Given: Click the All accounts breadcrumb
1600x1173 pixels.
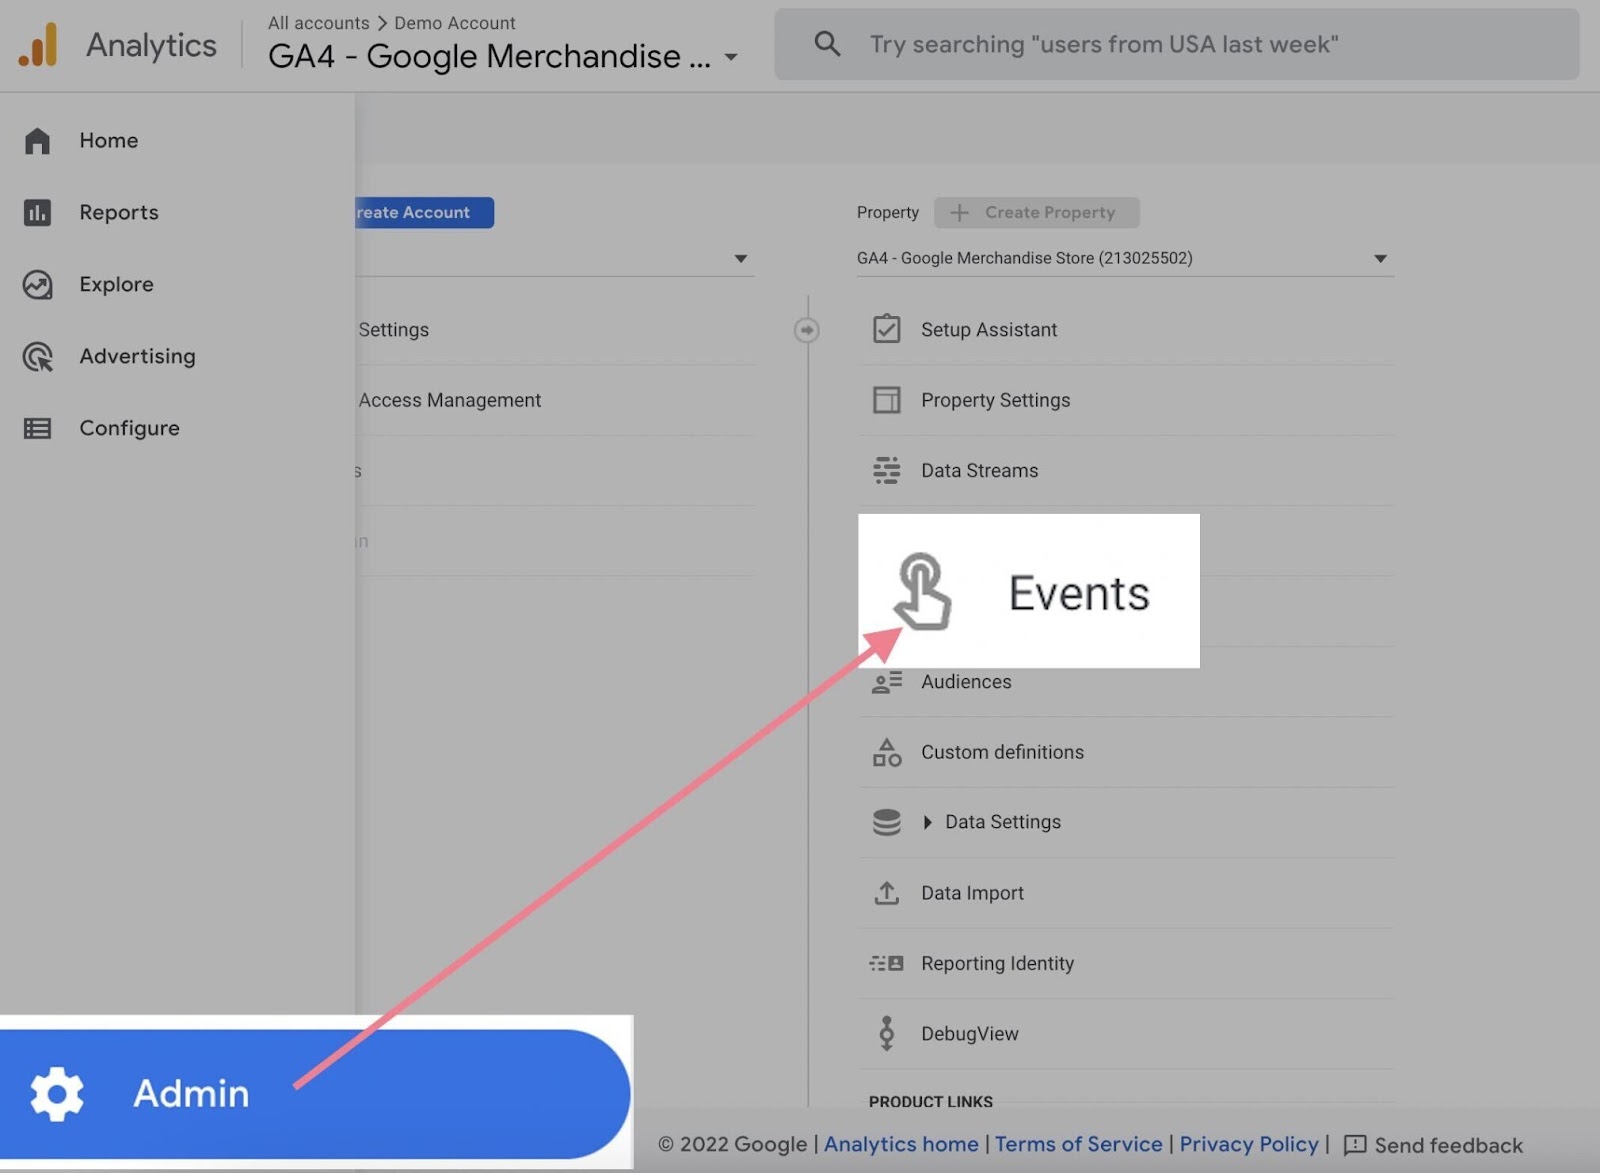Looking at the screenshot, I should (x=318, y=22).
